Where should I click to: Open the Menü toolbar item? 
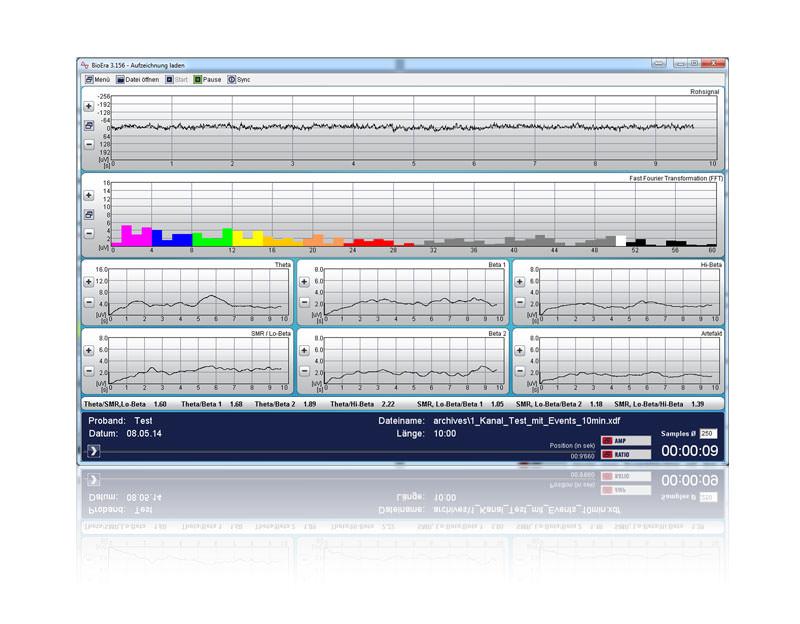(97, 80)
